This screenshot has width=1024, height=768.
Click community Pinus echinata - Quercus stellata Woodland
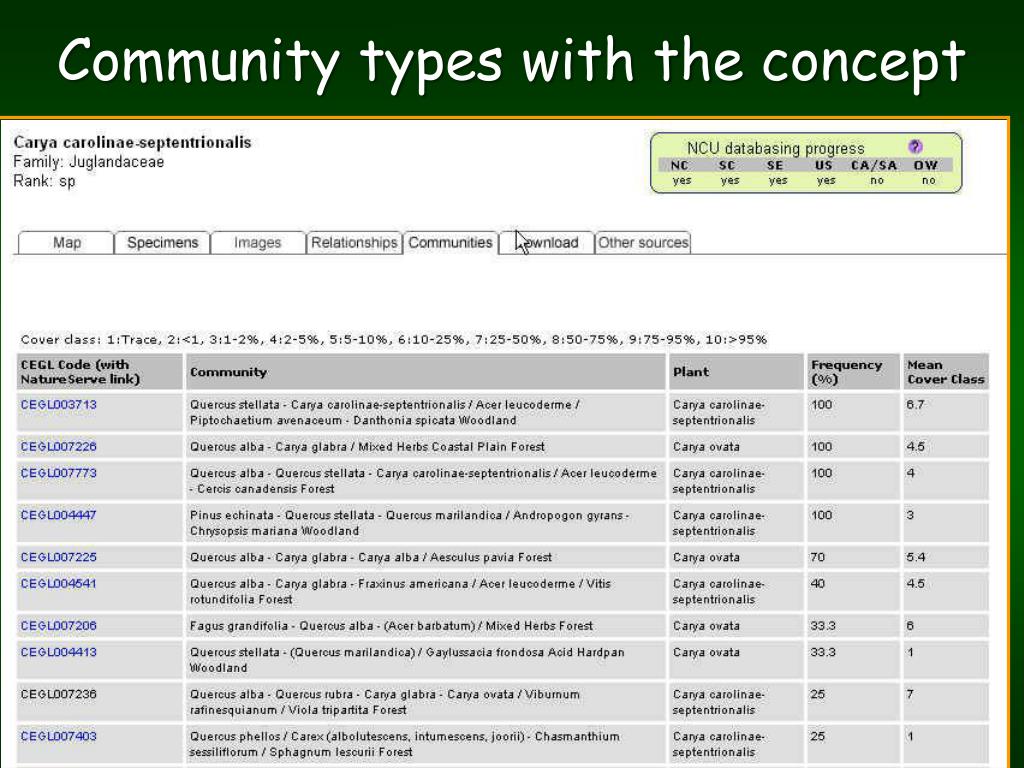409,523
